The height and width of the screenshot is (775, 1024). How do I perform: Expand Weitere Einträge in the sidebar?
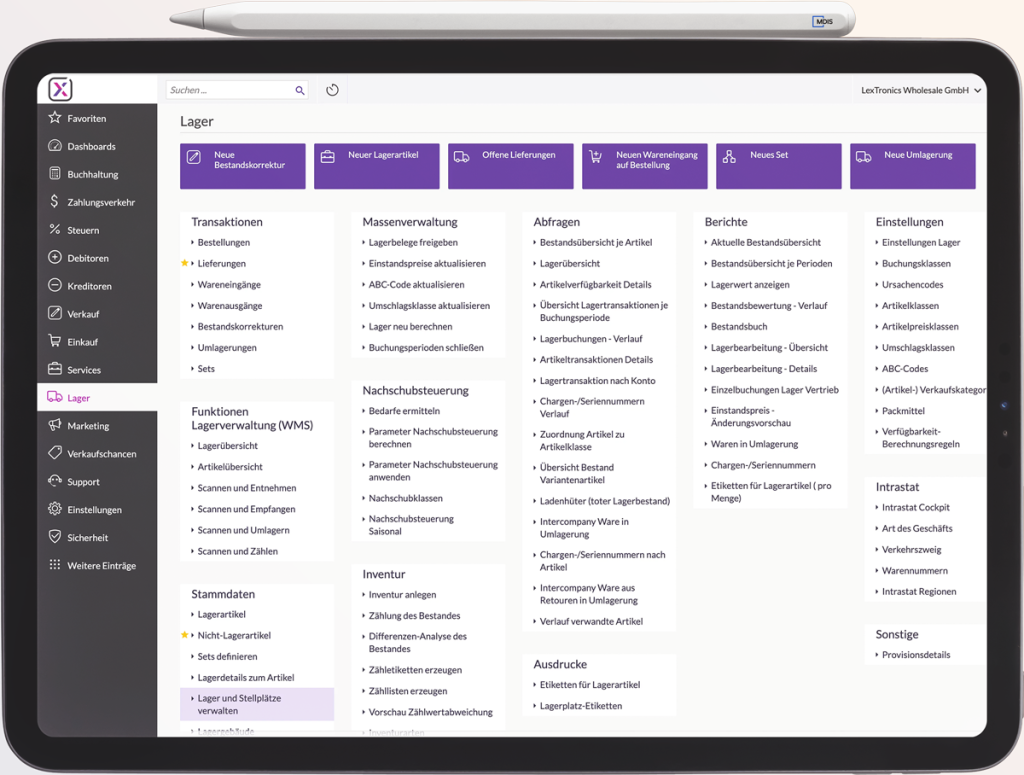click(x=100, y=566)
